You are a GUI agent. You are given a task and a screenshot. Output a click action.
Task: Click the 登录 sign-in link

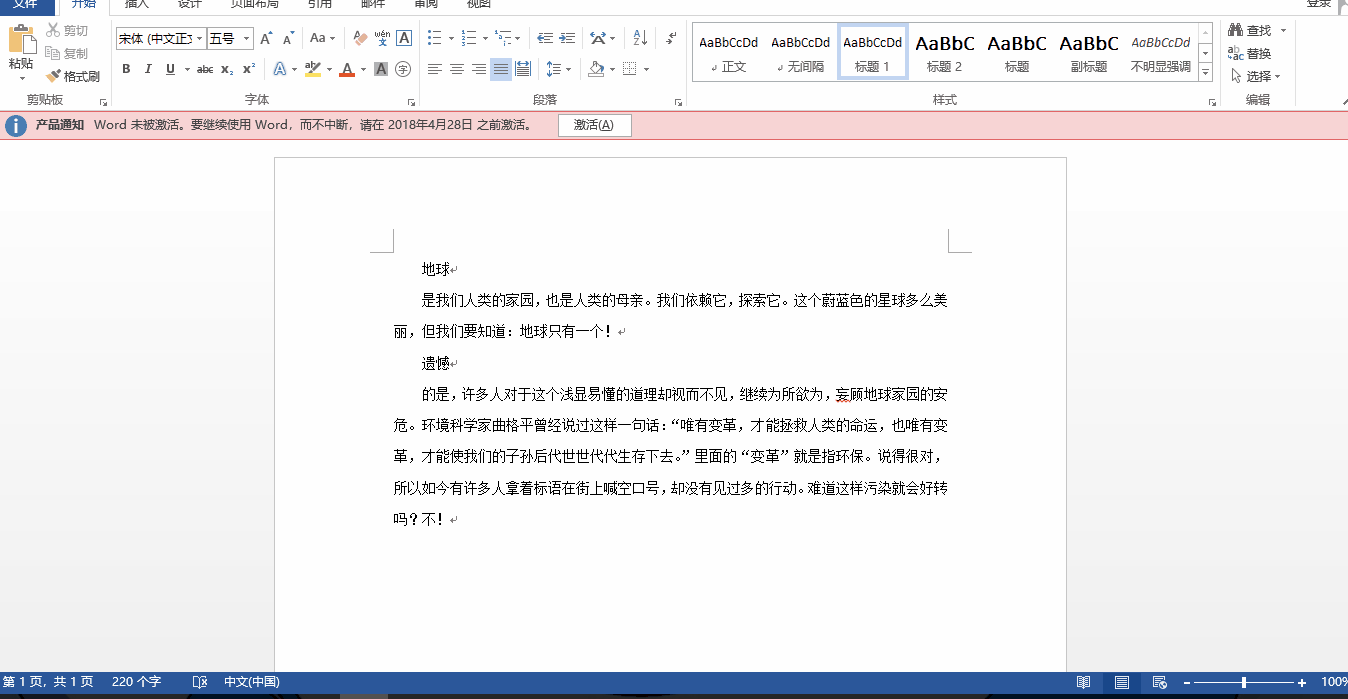1319,3
